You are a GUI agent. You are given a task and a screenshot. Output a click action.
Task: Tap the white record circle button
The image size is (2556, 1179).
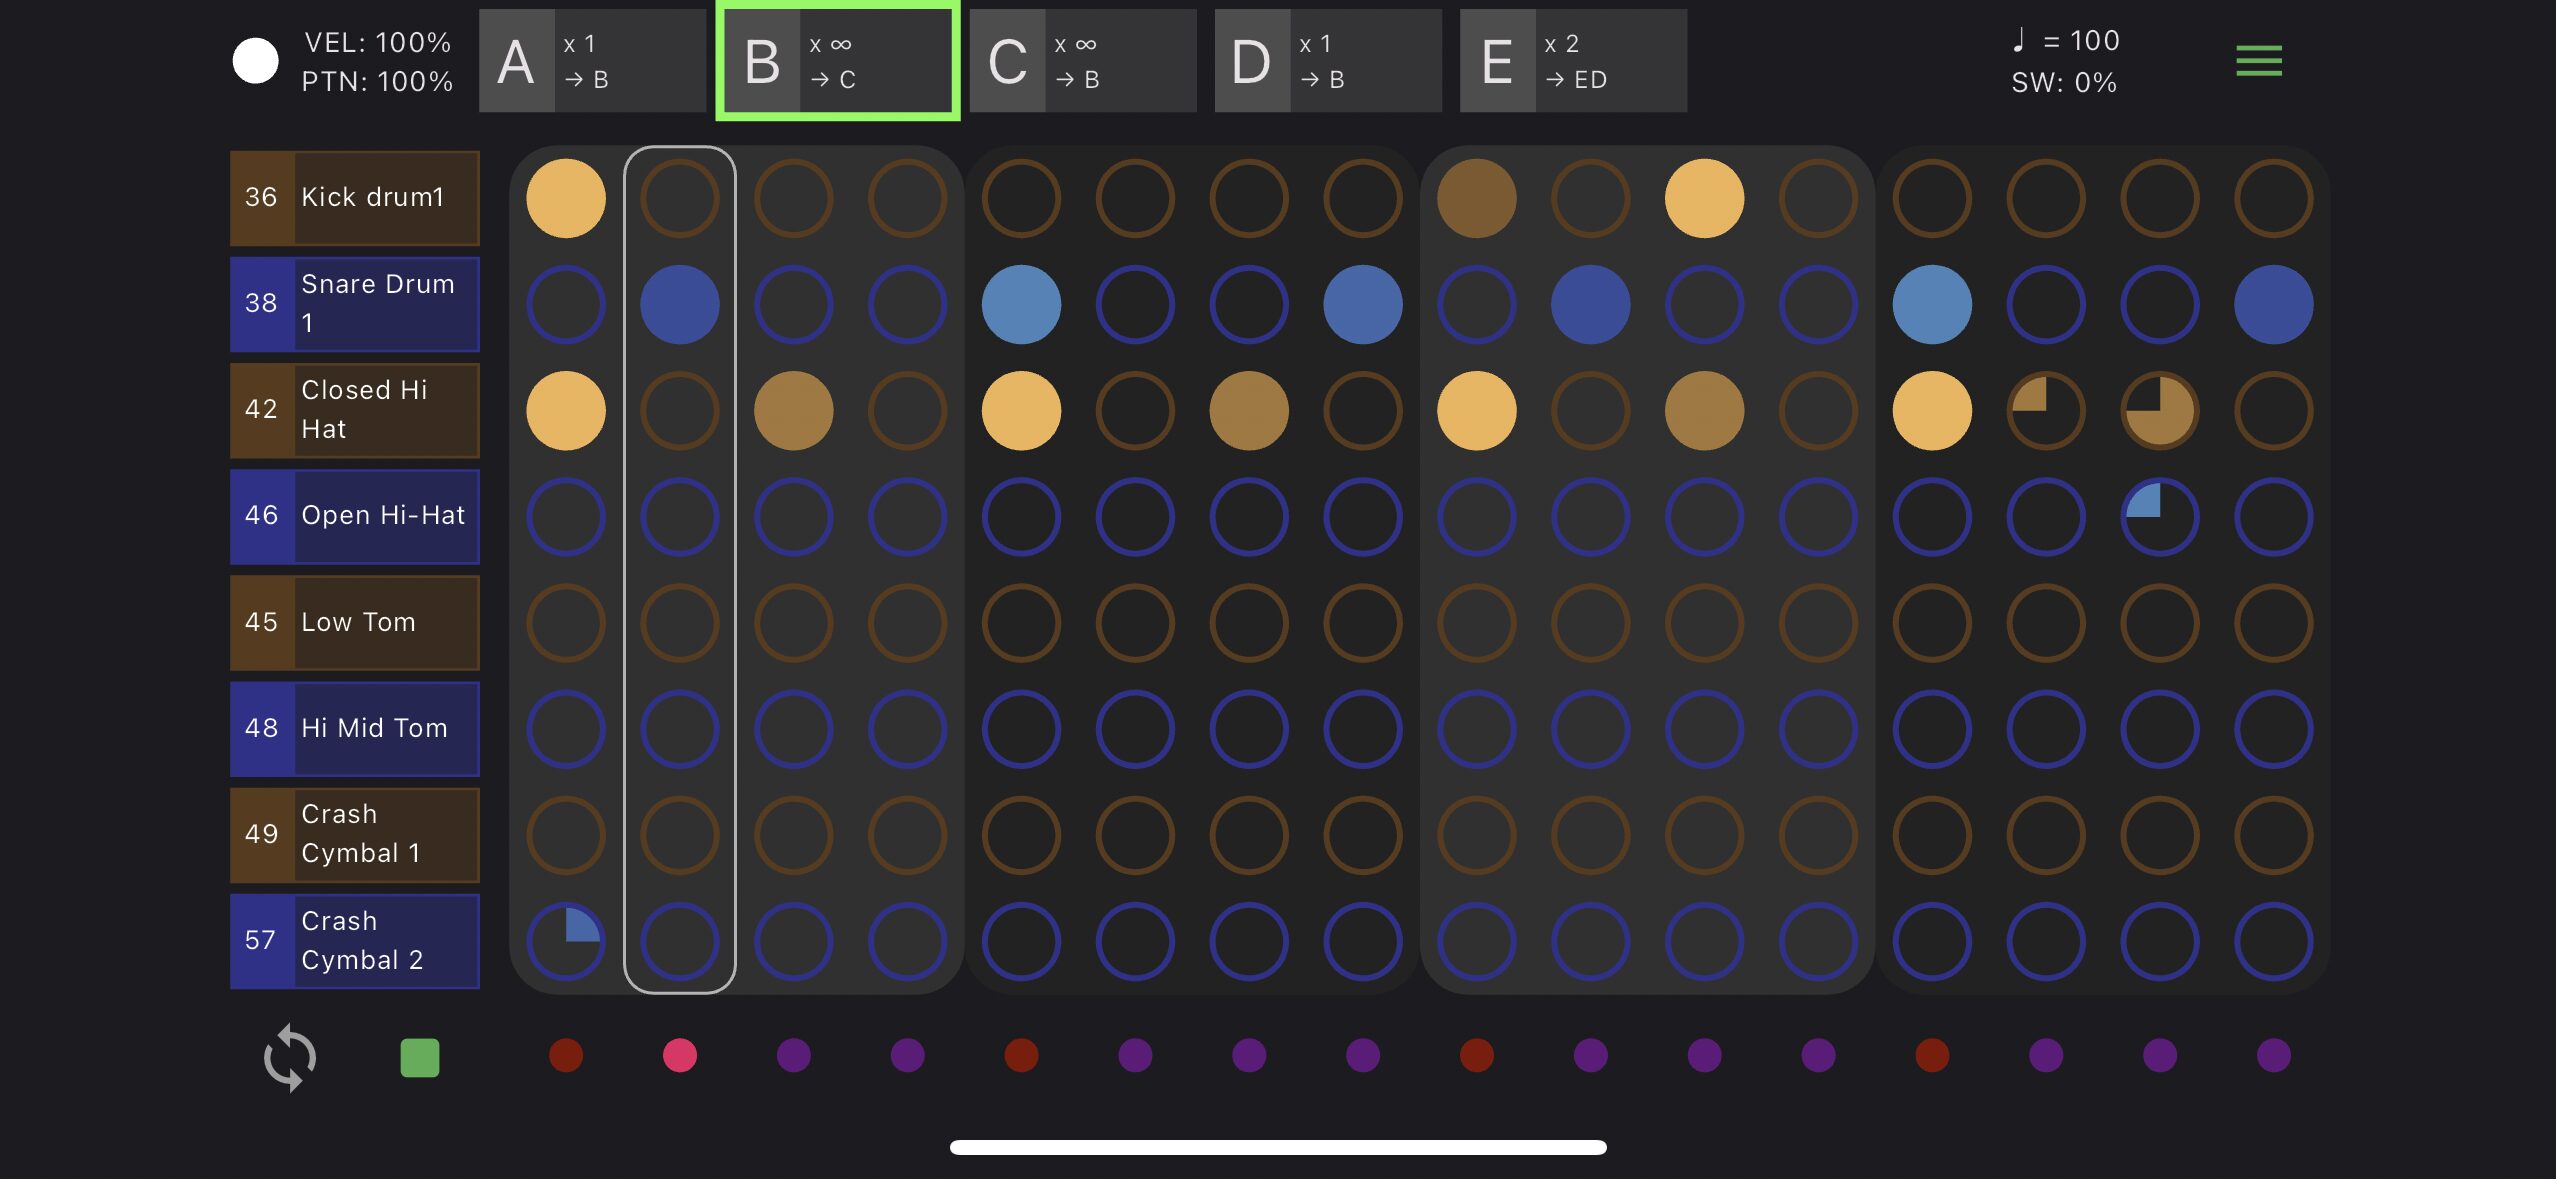(255, 61)
